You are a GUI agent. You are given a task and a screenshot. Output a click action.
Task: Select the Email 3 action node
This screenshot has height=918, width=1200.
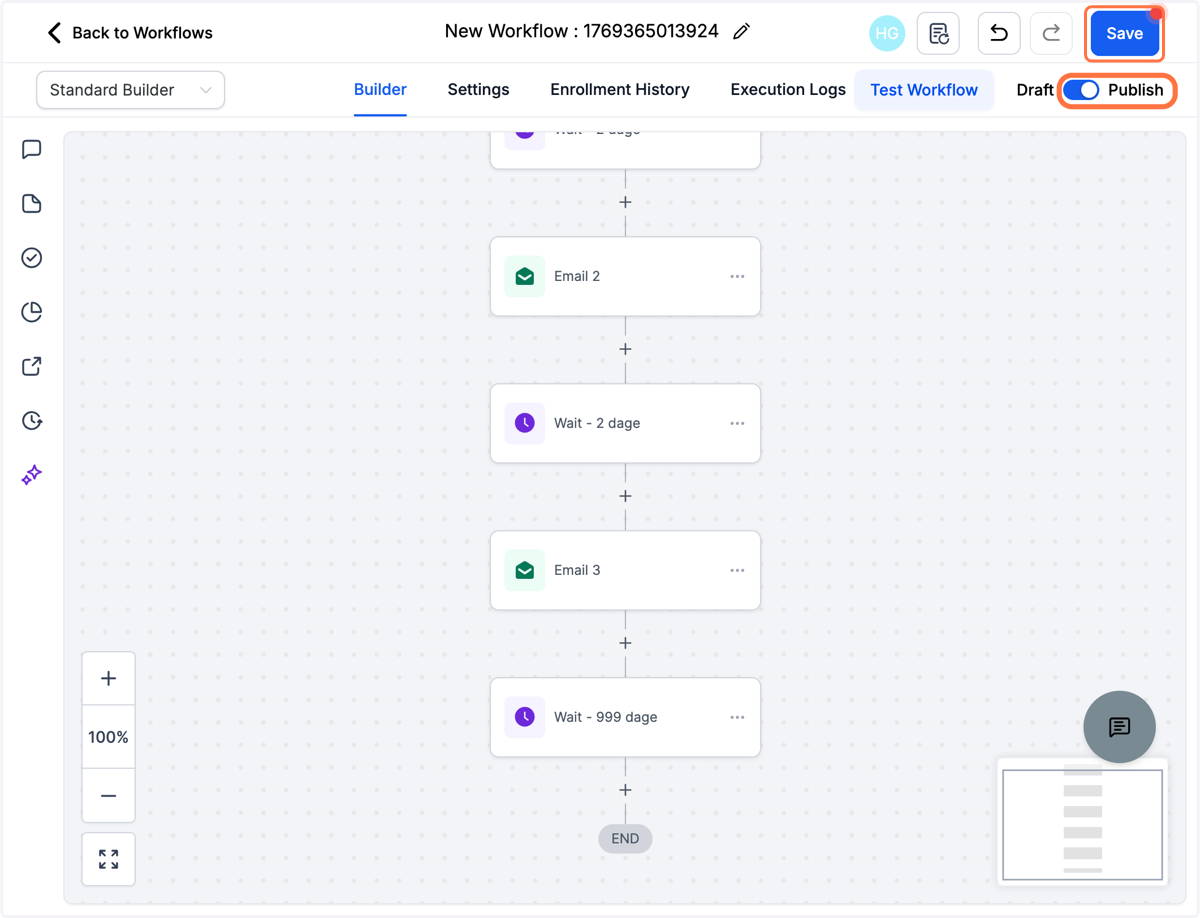tap(625, 570)
